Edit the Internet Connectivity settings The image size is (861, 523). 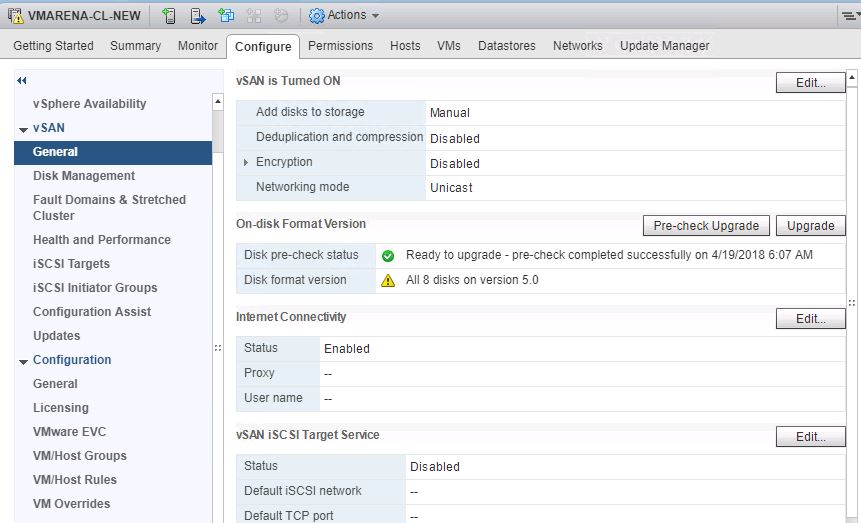point(810,319)
